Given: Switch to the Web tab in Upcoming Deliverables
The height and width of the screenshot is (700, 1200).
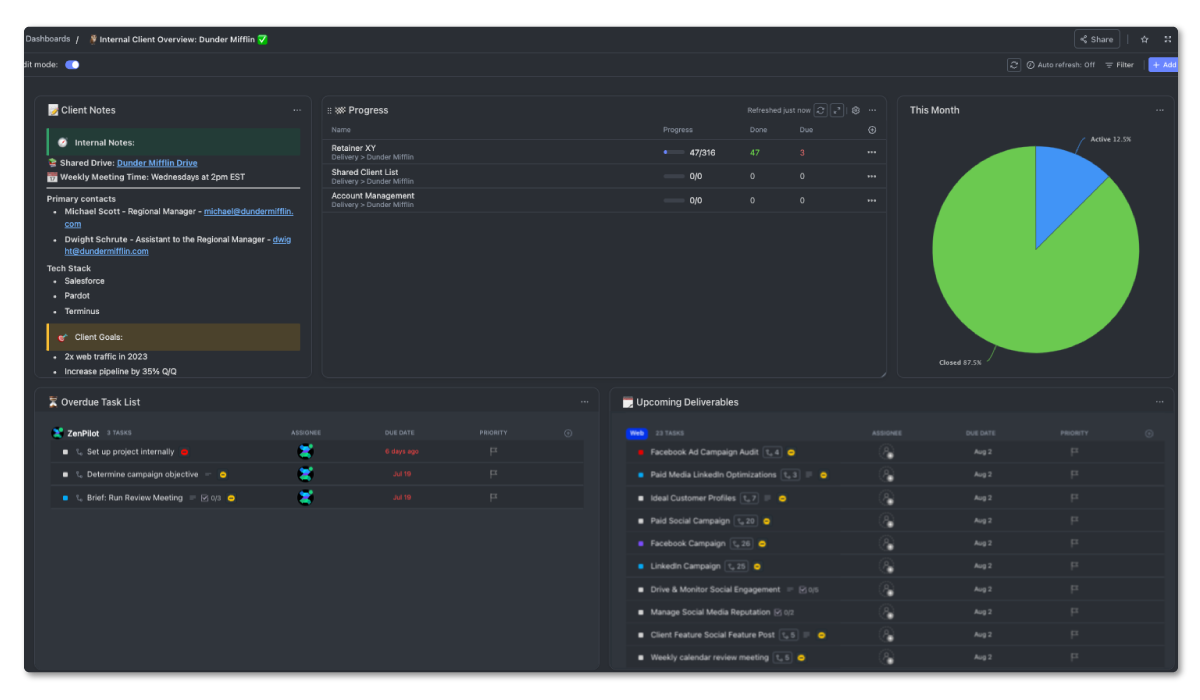Looking at the screenshot, I should 636,433.
